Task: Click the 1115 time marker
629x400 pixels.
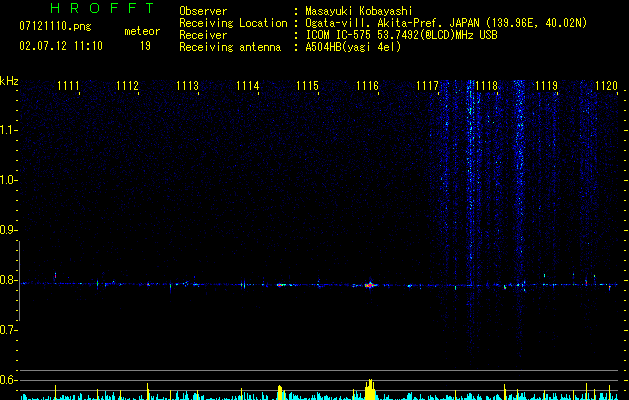Action: [307, 86]
